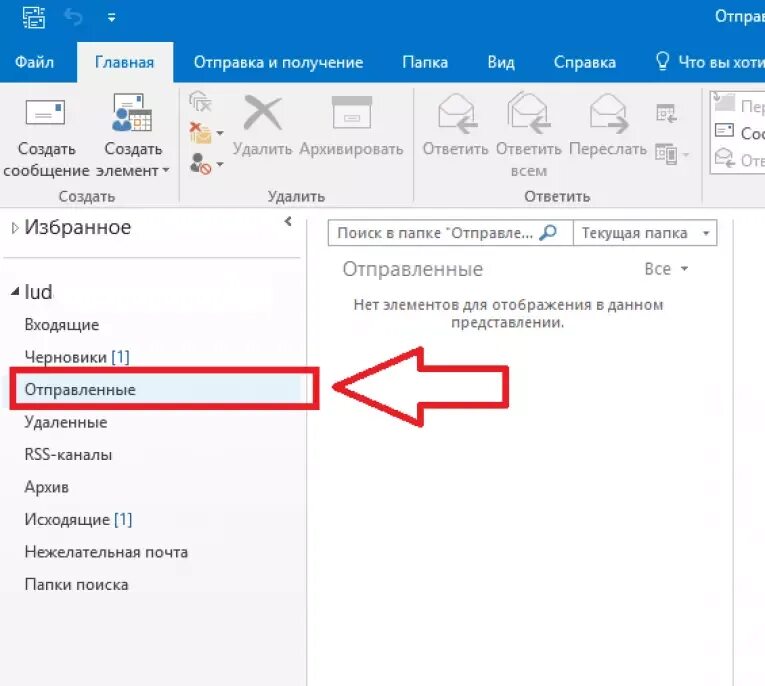Open the Нежелательная почта folder
765x686 pixels.
click(x=106, y=552)
